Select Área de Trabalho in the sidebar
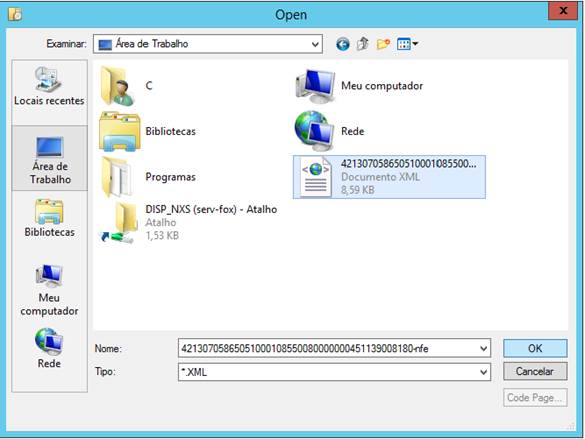This screenshot has width=585, height=439. pyautogui.click(x=50, y=159)
